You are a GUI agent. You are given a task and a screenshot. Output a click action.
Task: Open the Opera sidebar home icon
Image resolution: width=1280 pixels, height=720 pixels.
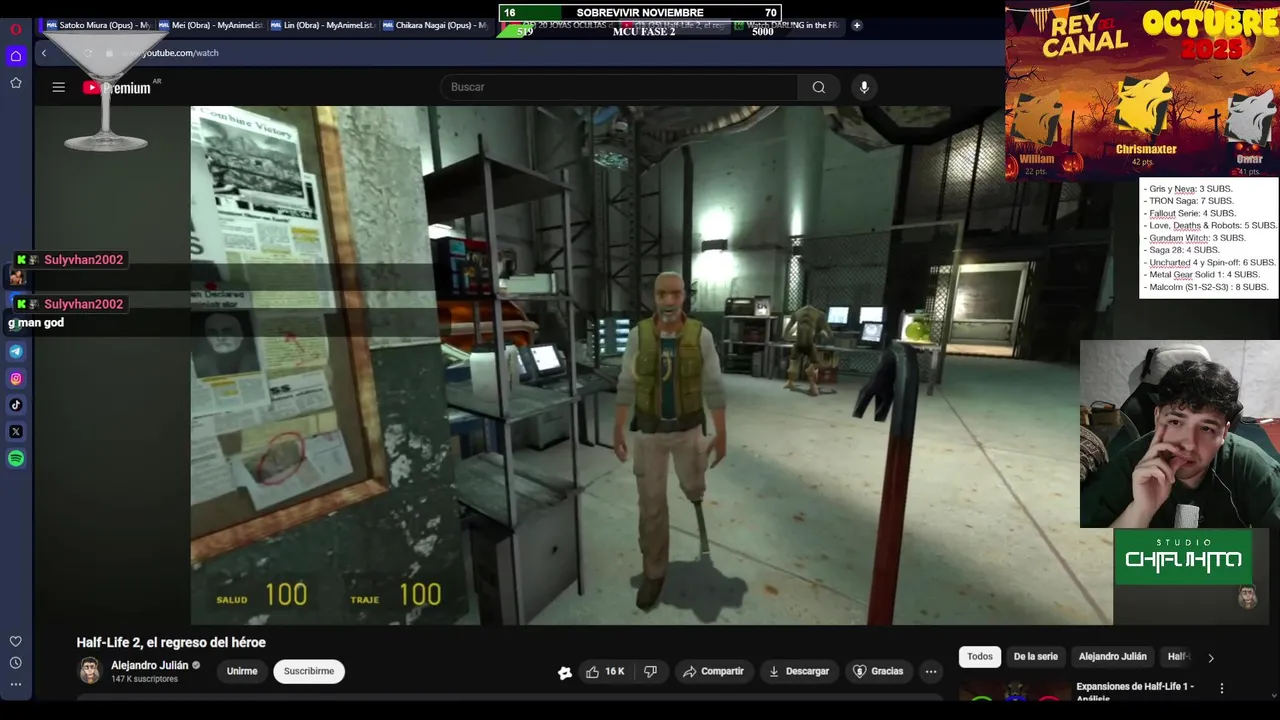point(16,56)
